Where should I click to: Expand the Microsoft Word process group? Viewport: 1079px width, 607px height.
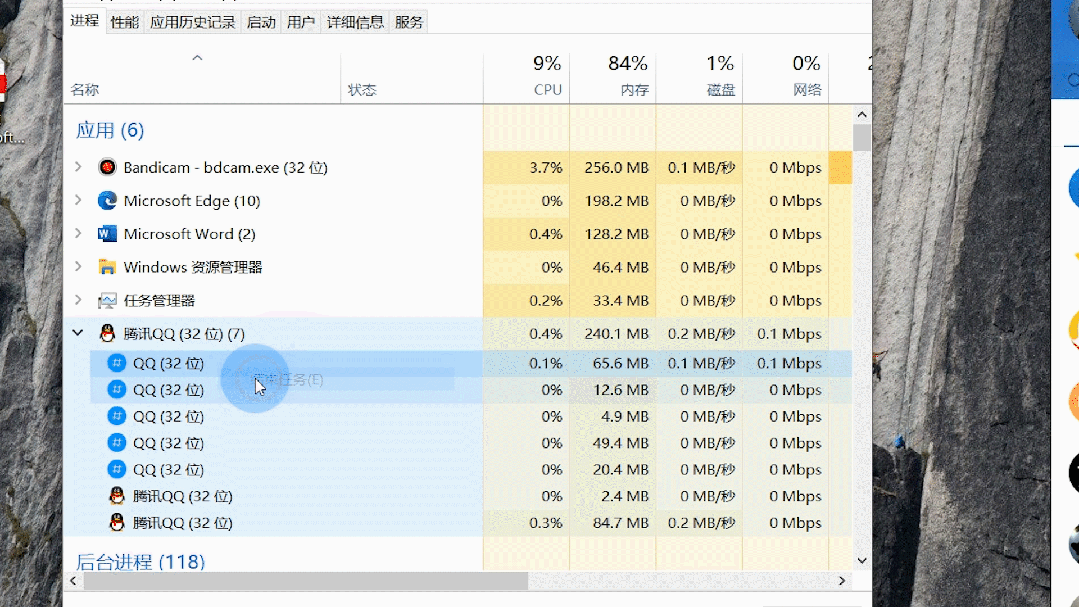point(78,234)
